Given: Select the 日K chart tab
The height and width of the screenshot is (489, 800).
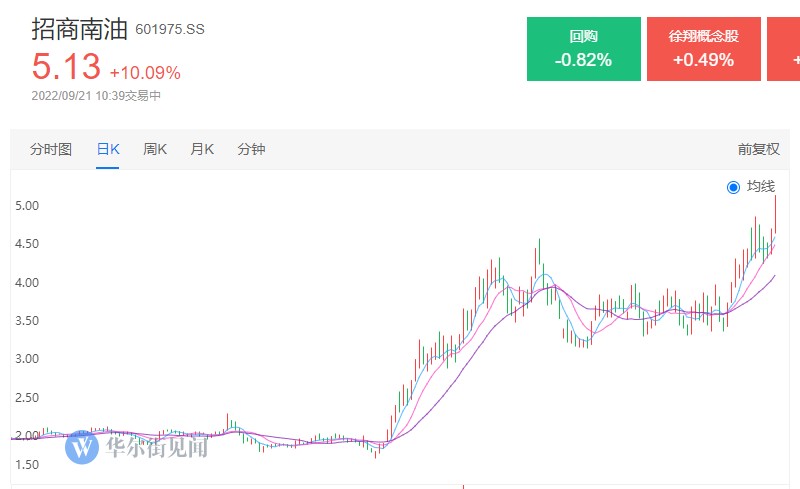Looking at the screenshot, I should pos(108,150).
